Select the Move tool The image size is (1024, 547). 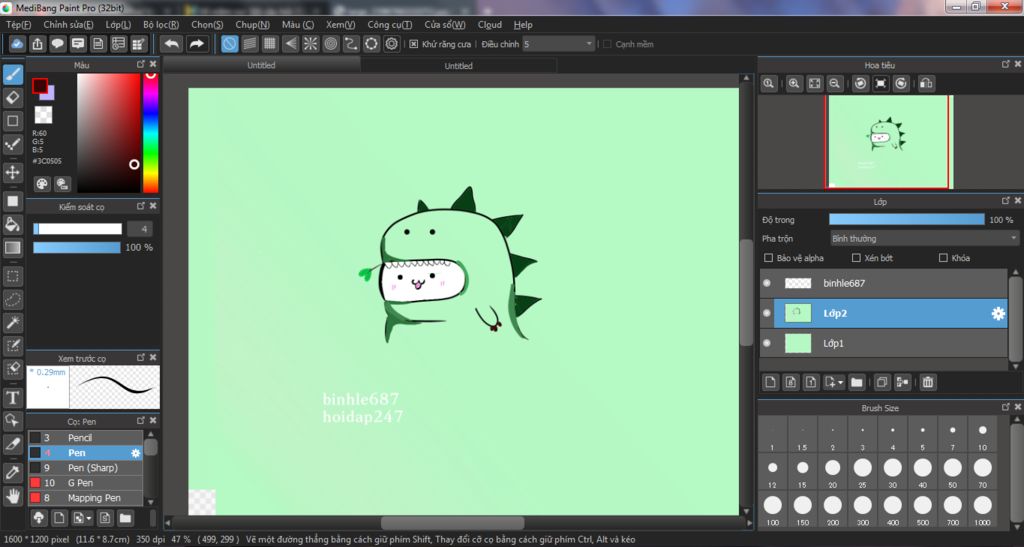pyautogui.click(x=12, y=172)
